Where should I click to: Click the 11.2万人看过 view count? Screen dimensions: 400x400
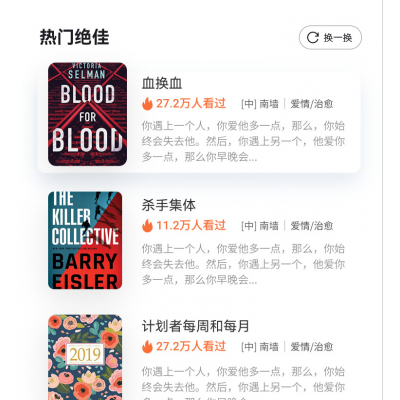[191, 225]
